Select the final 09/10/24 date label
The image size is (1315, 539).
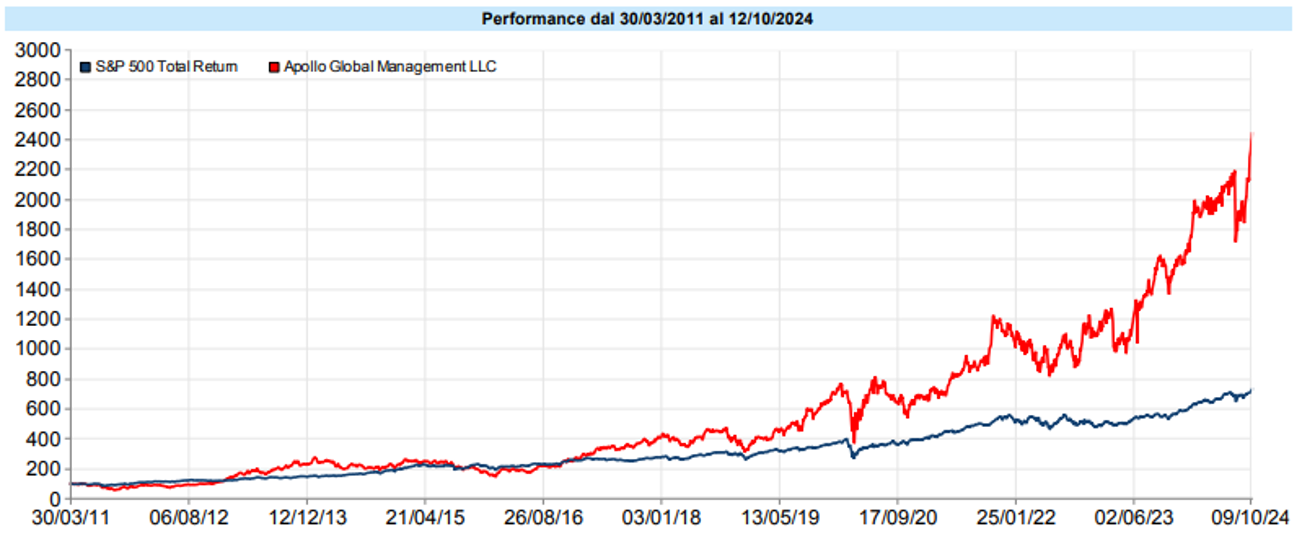[1252, 520]
